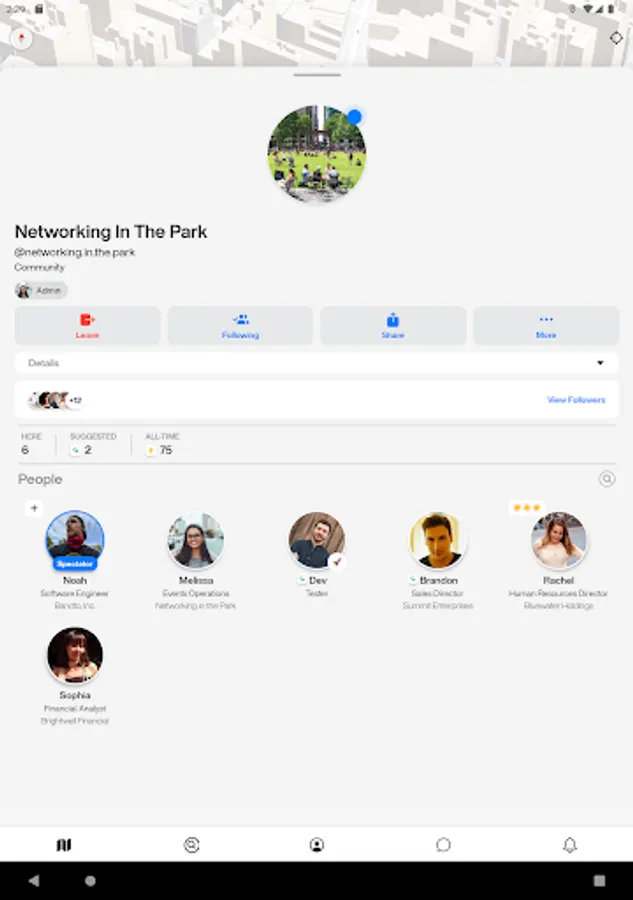Share the Networking In The Park community
Image resolution: width=633 pixels, height=900 pixels.
point(393,326)
